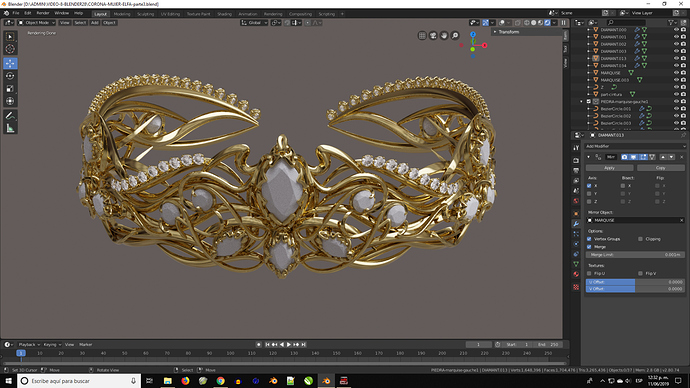The width and height of the screenshot is (690, 388).
Task: Switch to the Sculpting workspace tab
Action: 145,14
